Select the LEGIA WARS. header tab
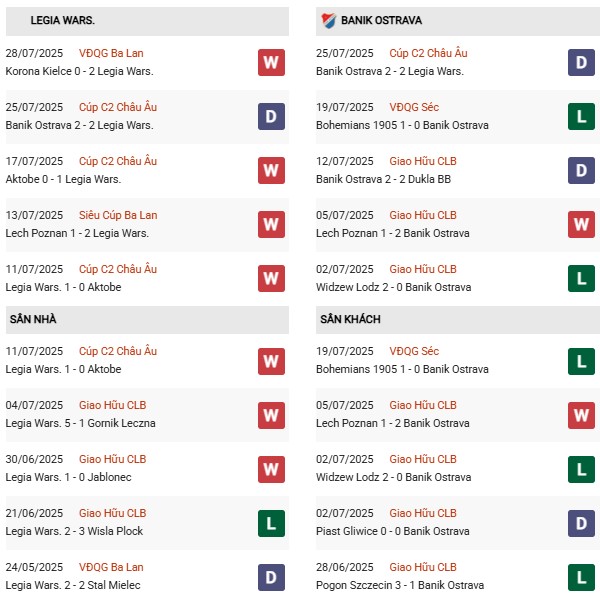Screen dimensions: 600x602 63,20
